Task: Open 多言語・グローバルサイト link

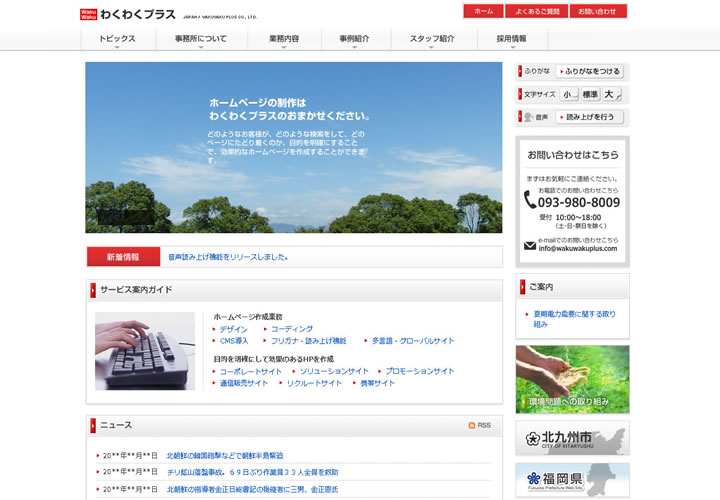Action: [x=413, y=341]
